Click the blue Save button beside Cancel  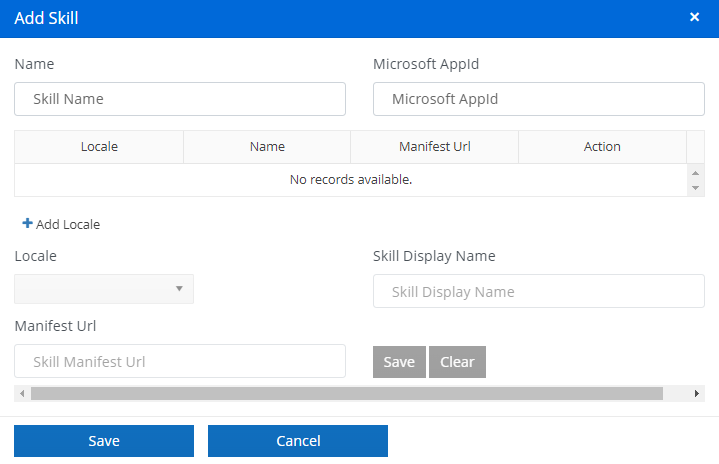(104, 441)
